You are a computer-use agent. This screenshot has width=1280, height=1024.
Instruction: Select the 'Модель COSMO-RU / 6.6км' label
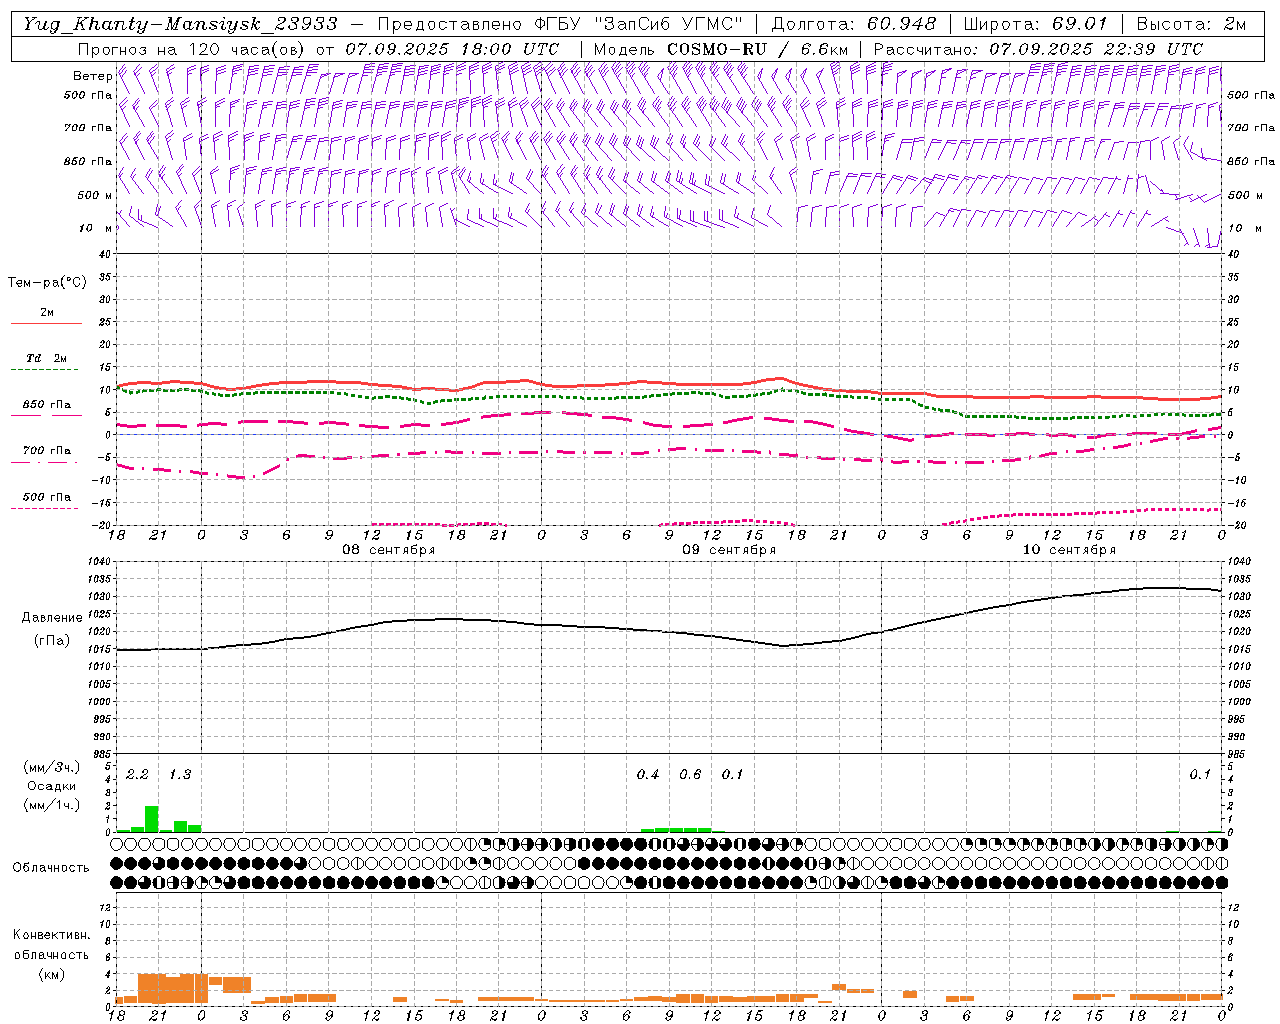[x=720, y=48]
